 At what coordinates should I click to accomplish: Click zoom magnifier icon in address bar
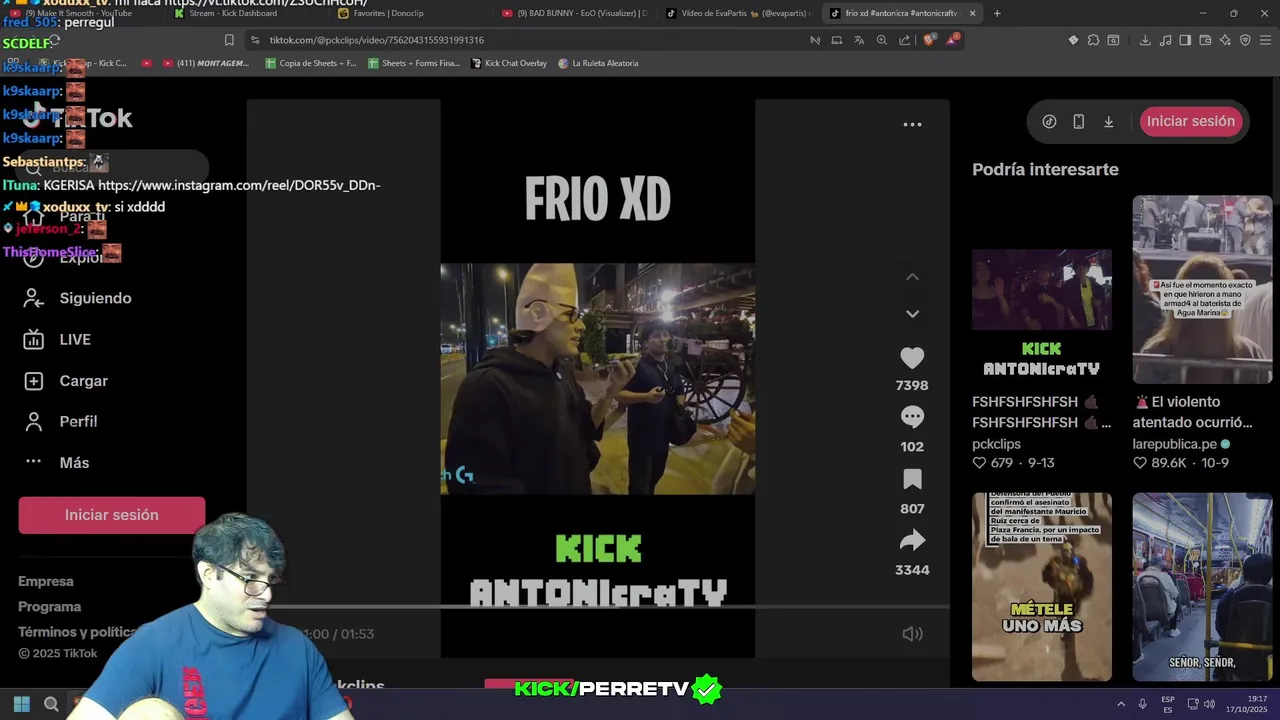coord(882,40)
